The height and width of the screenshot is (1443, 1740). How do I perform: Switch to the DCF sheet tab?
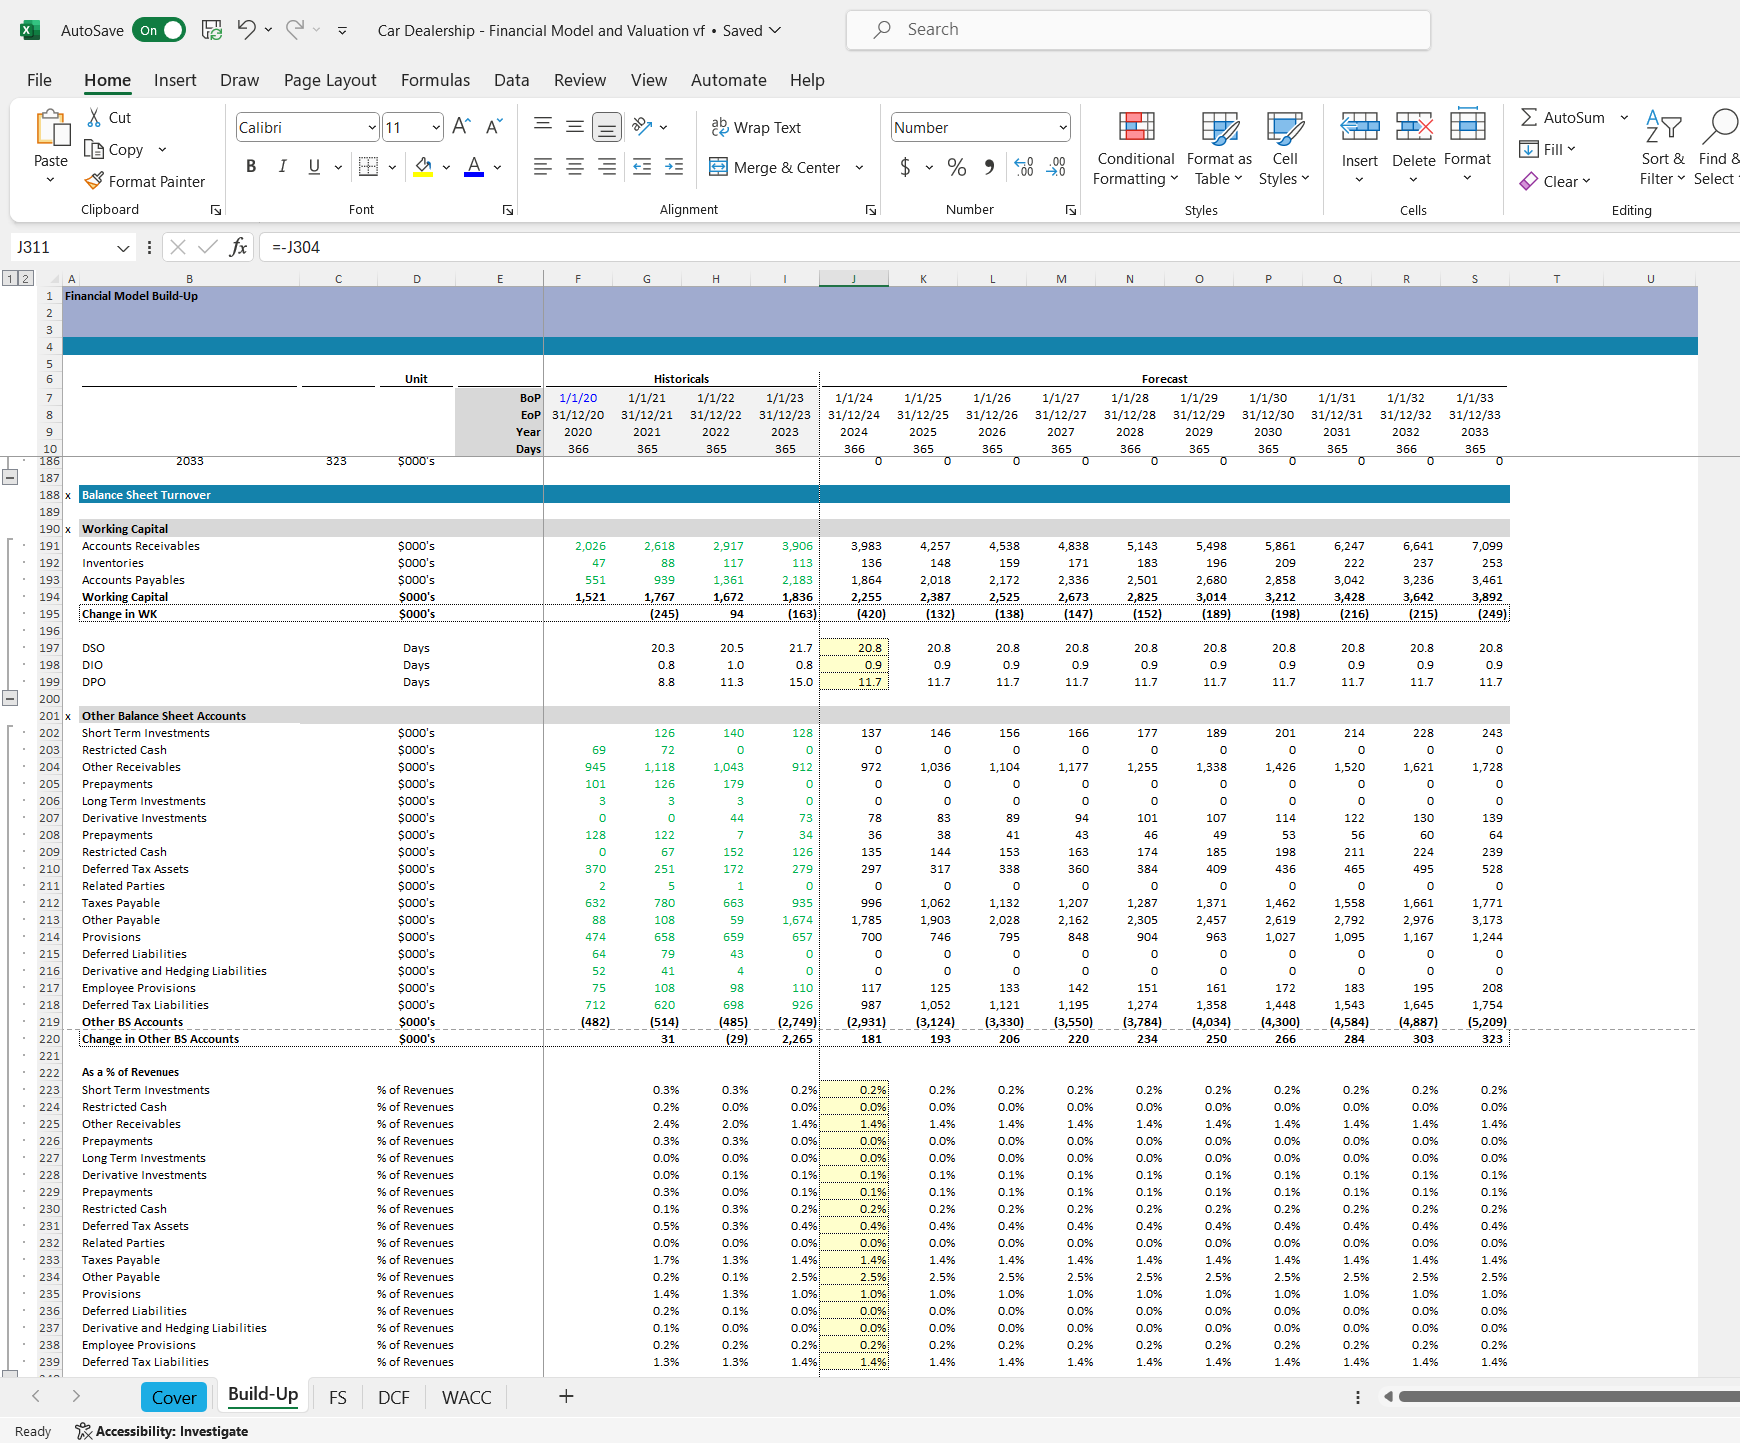393,1397
